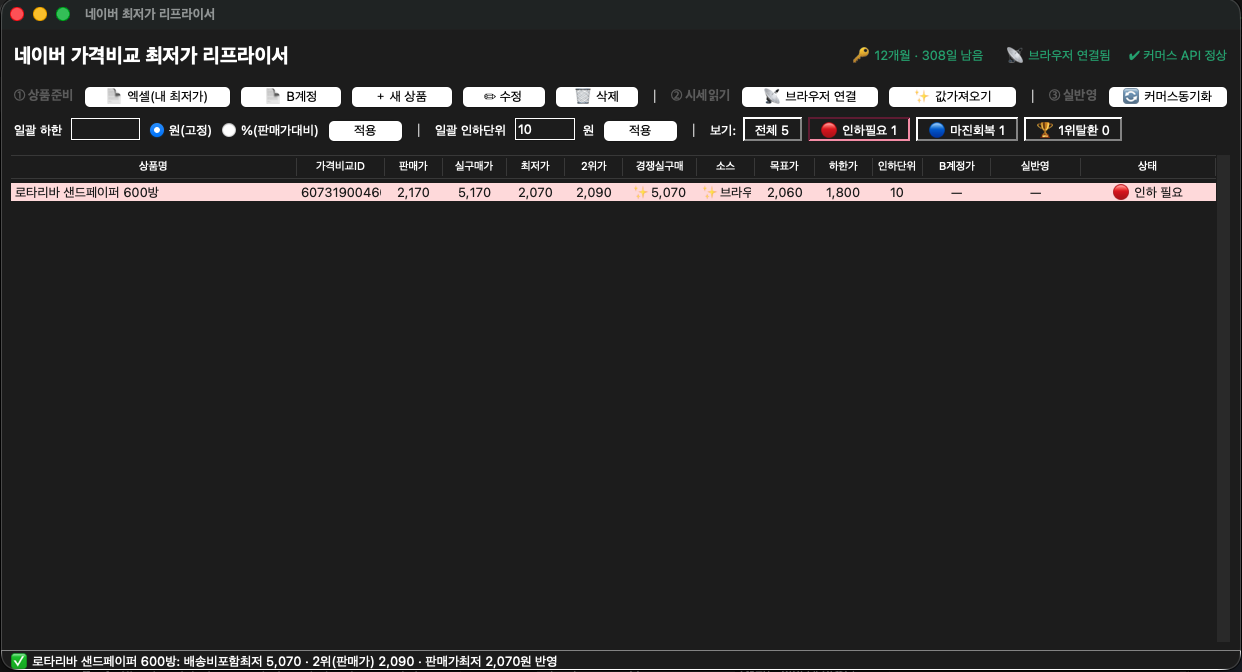
Task: Apply 일괄 인하단위 with its 적용 button
Action: point(640,130)
